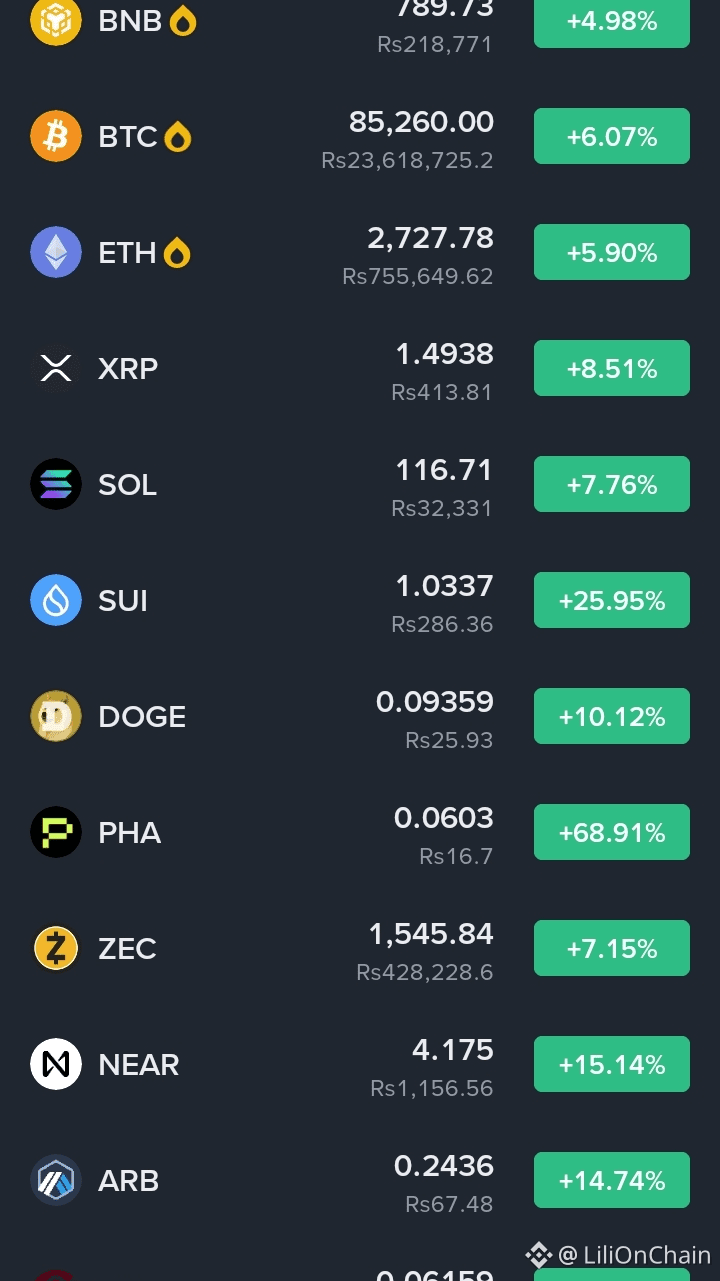Tap the SUI water drop icon
Image resolution: width=720 pixels, height=1281 pixels.
pos(56,600)
